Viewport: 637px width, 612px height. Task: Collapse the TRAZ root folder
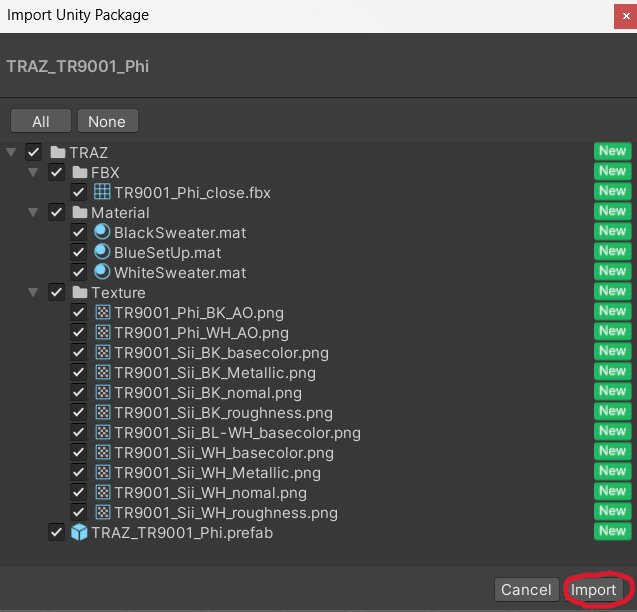(x=11, y=152)
